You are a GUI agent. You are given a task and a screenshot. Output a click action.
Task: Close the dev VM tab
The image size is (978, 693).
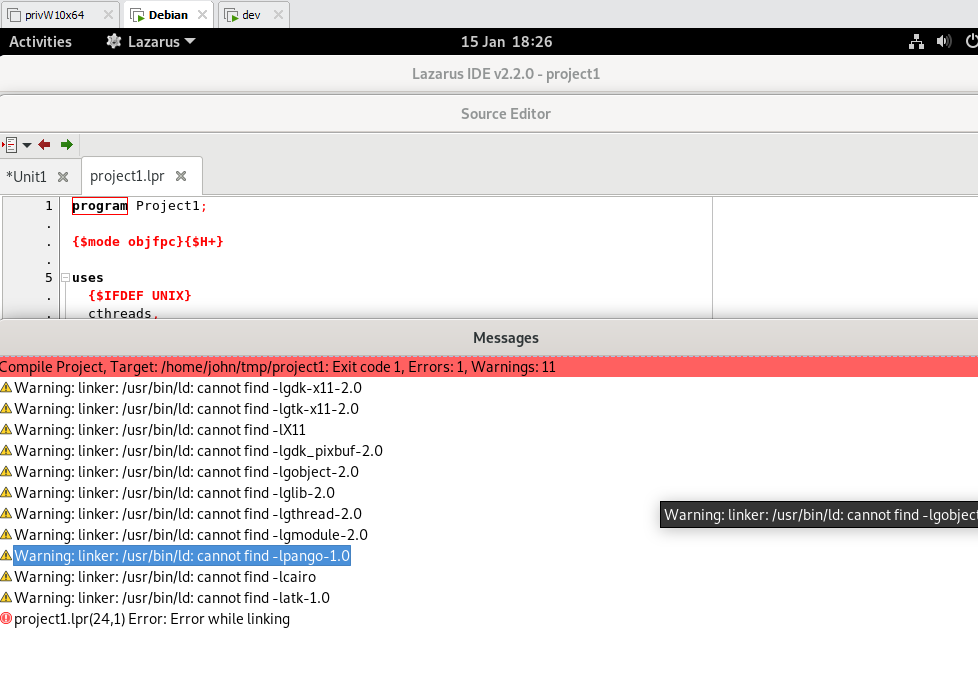pyautogui.click(x=278, y=14)
